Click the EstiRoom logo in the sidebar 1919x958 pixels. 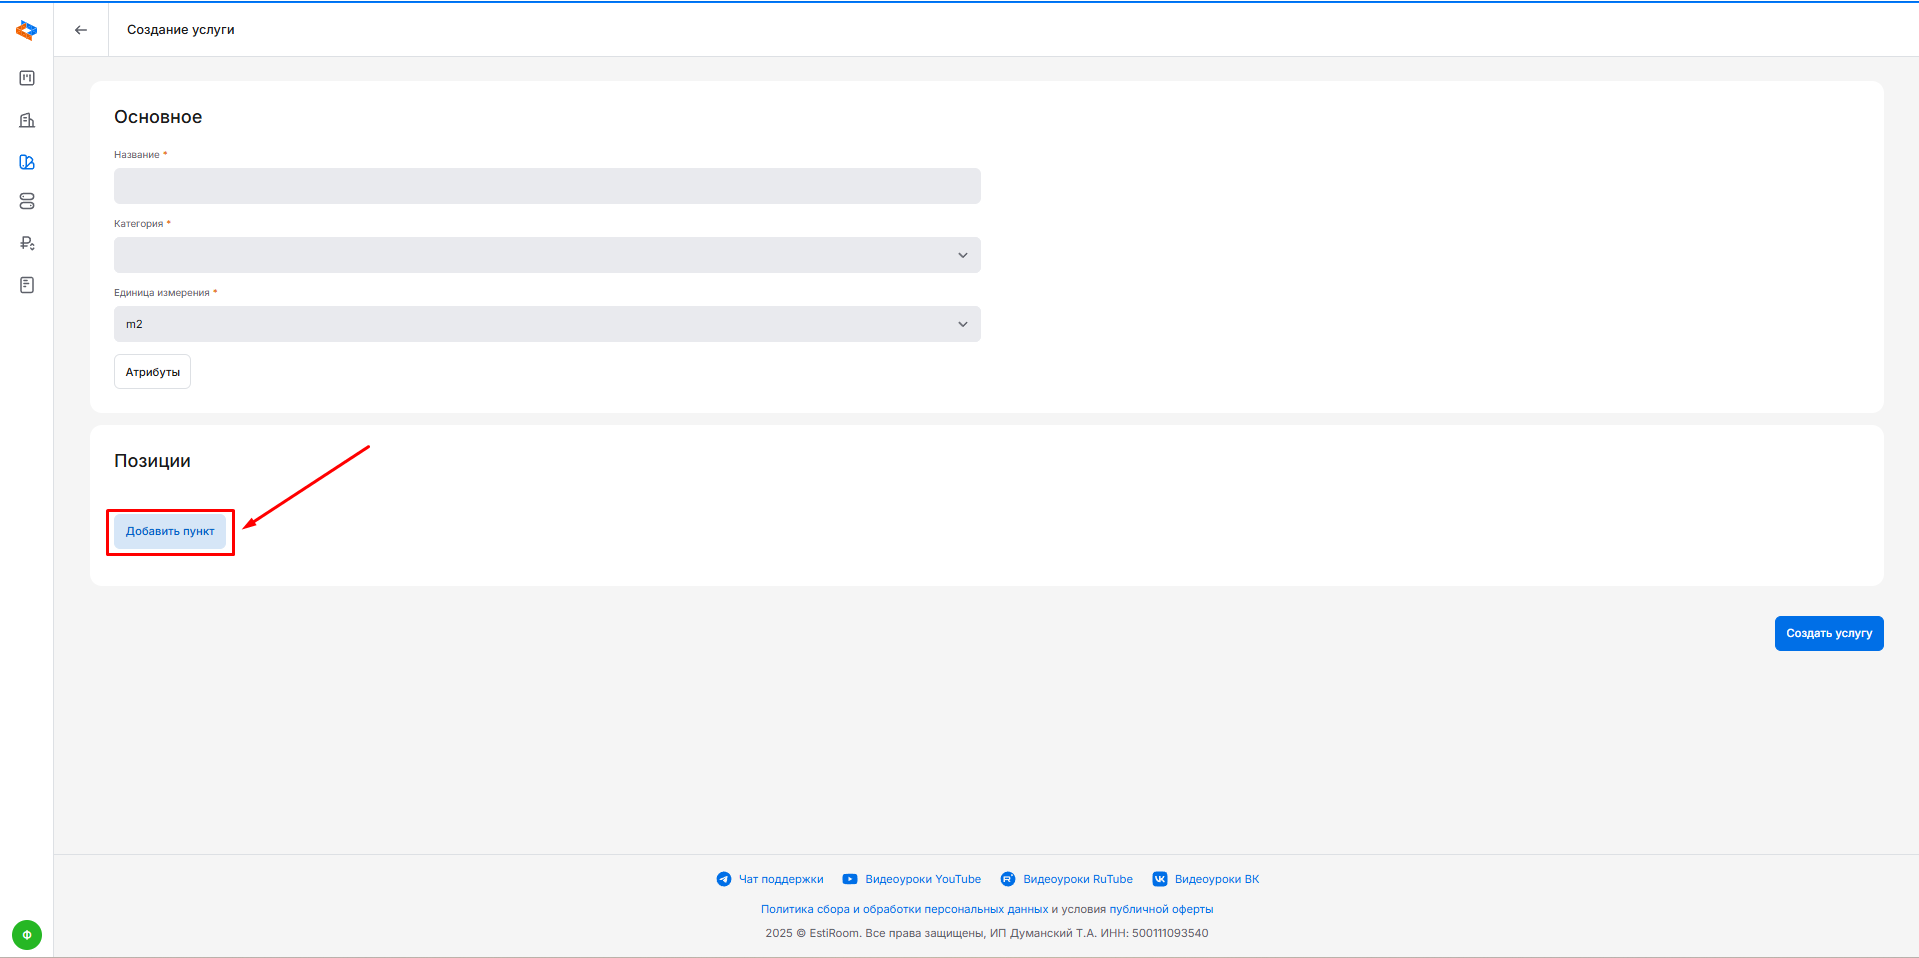[x=27, y=31]
